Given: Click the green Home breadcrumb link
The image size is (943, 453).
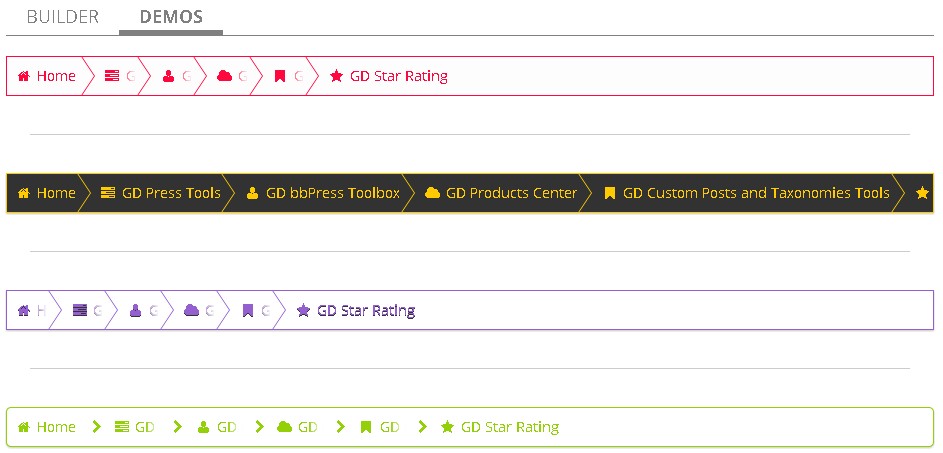Looking at the screenshot, I should click(47, 427).
